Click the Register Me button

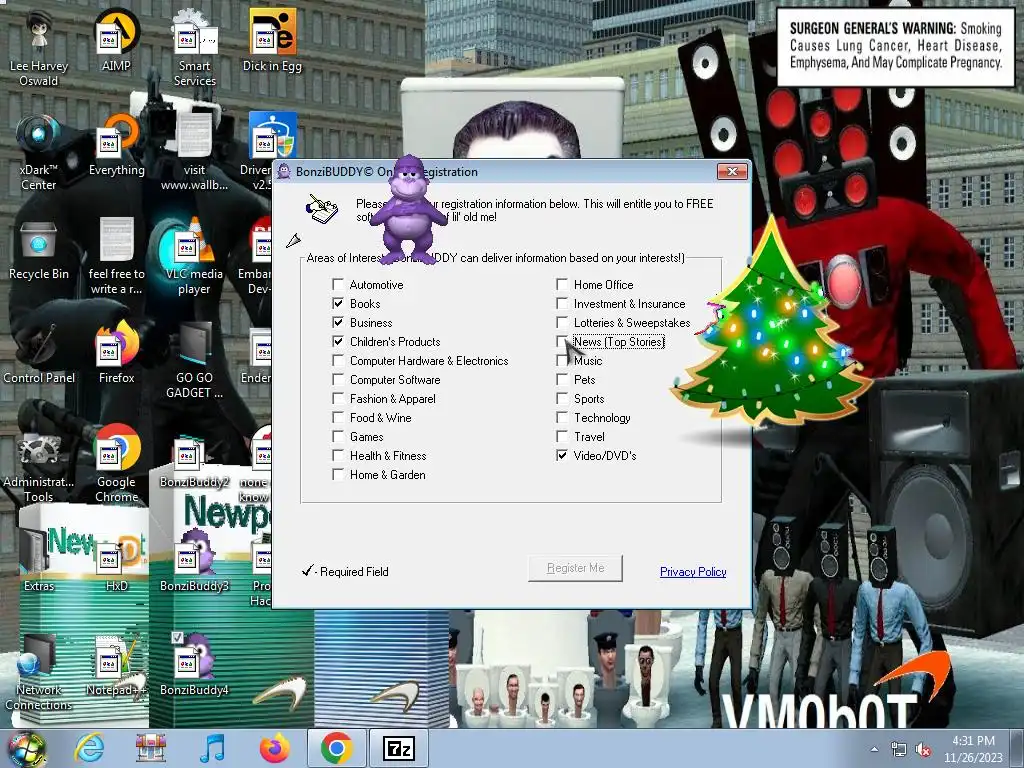pos(575,568)
